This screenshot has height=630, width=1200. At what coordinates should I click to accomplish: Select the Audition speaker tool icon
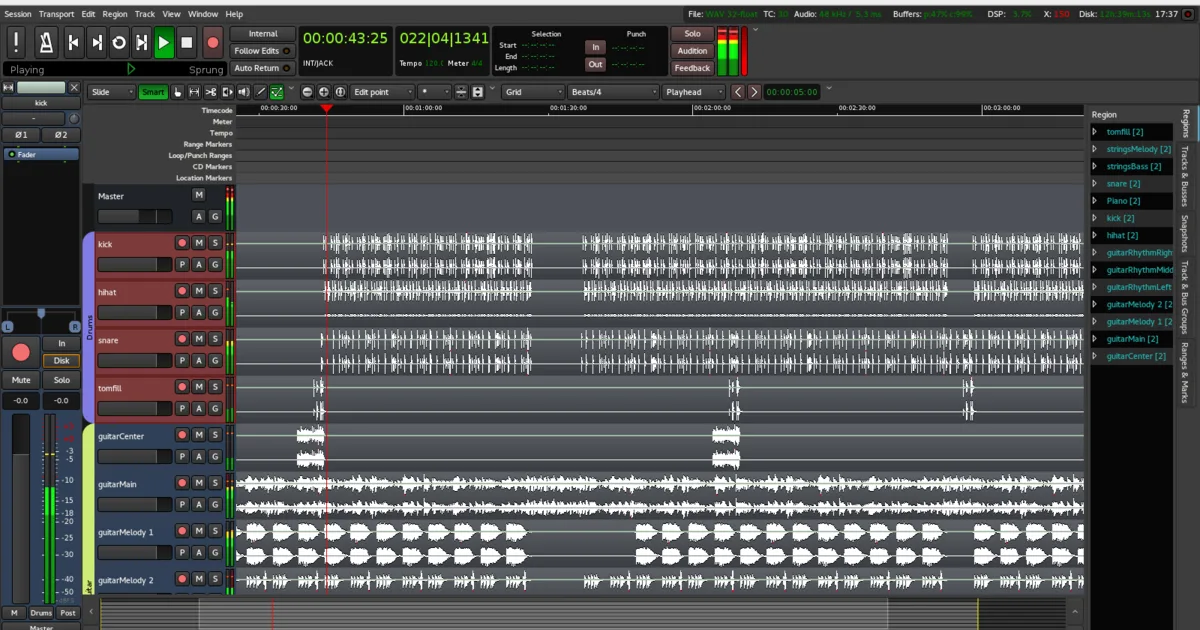243,92
